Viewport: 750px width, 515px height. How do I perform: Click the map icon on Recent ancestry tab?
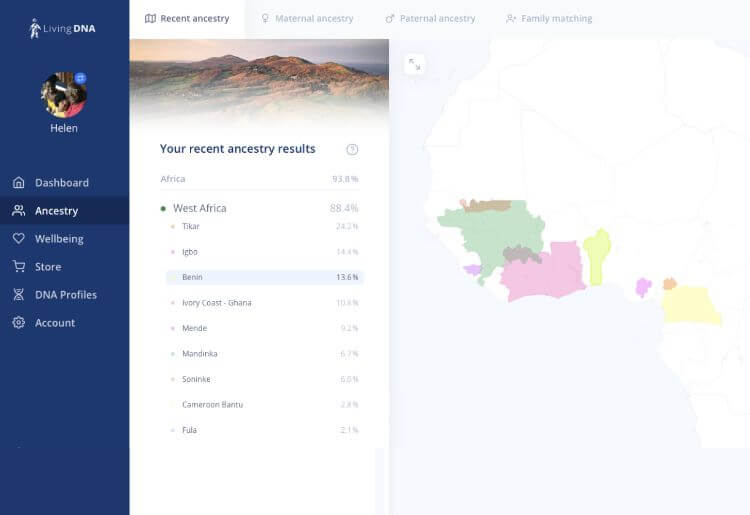click(150, 18)
